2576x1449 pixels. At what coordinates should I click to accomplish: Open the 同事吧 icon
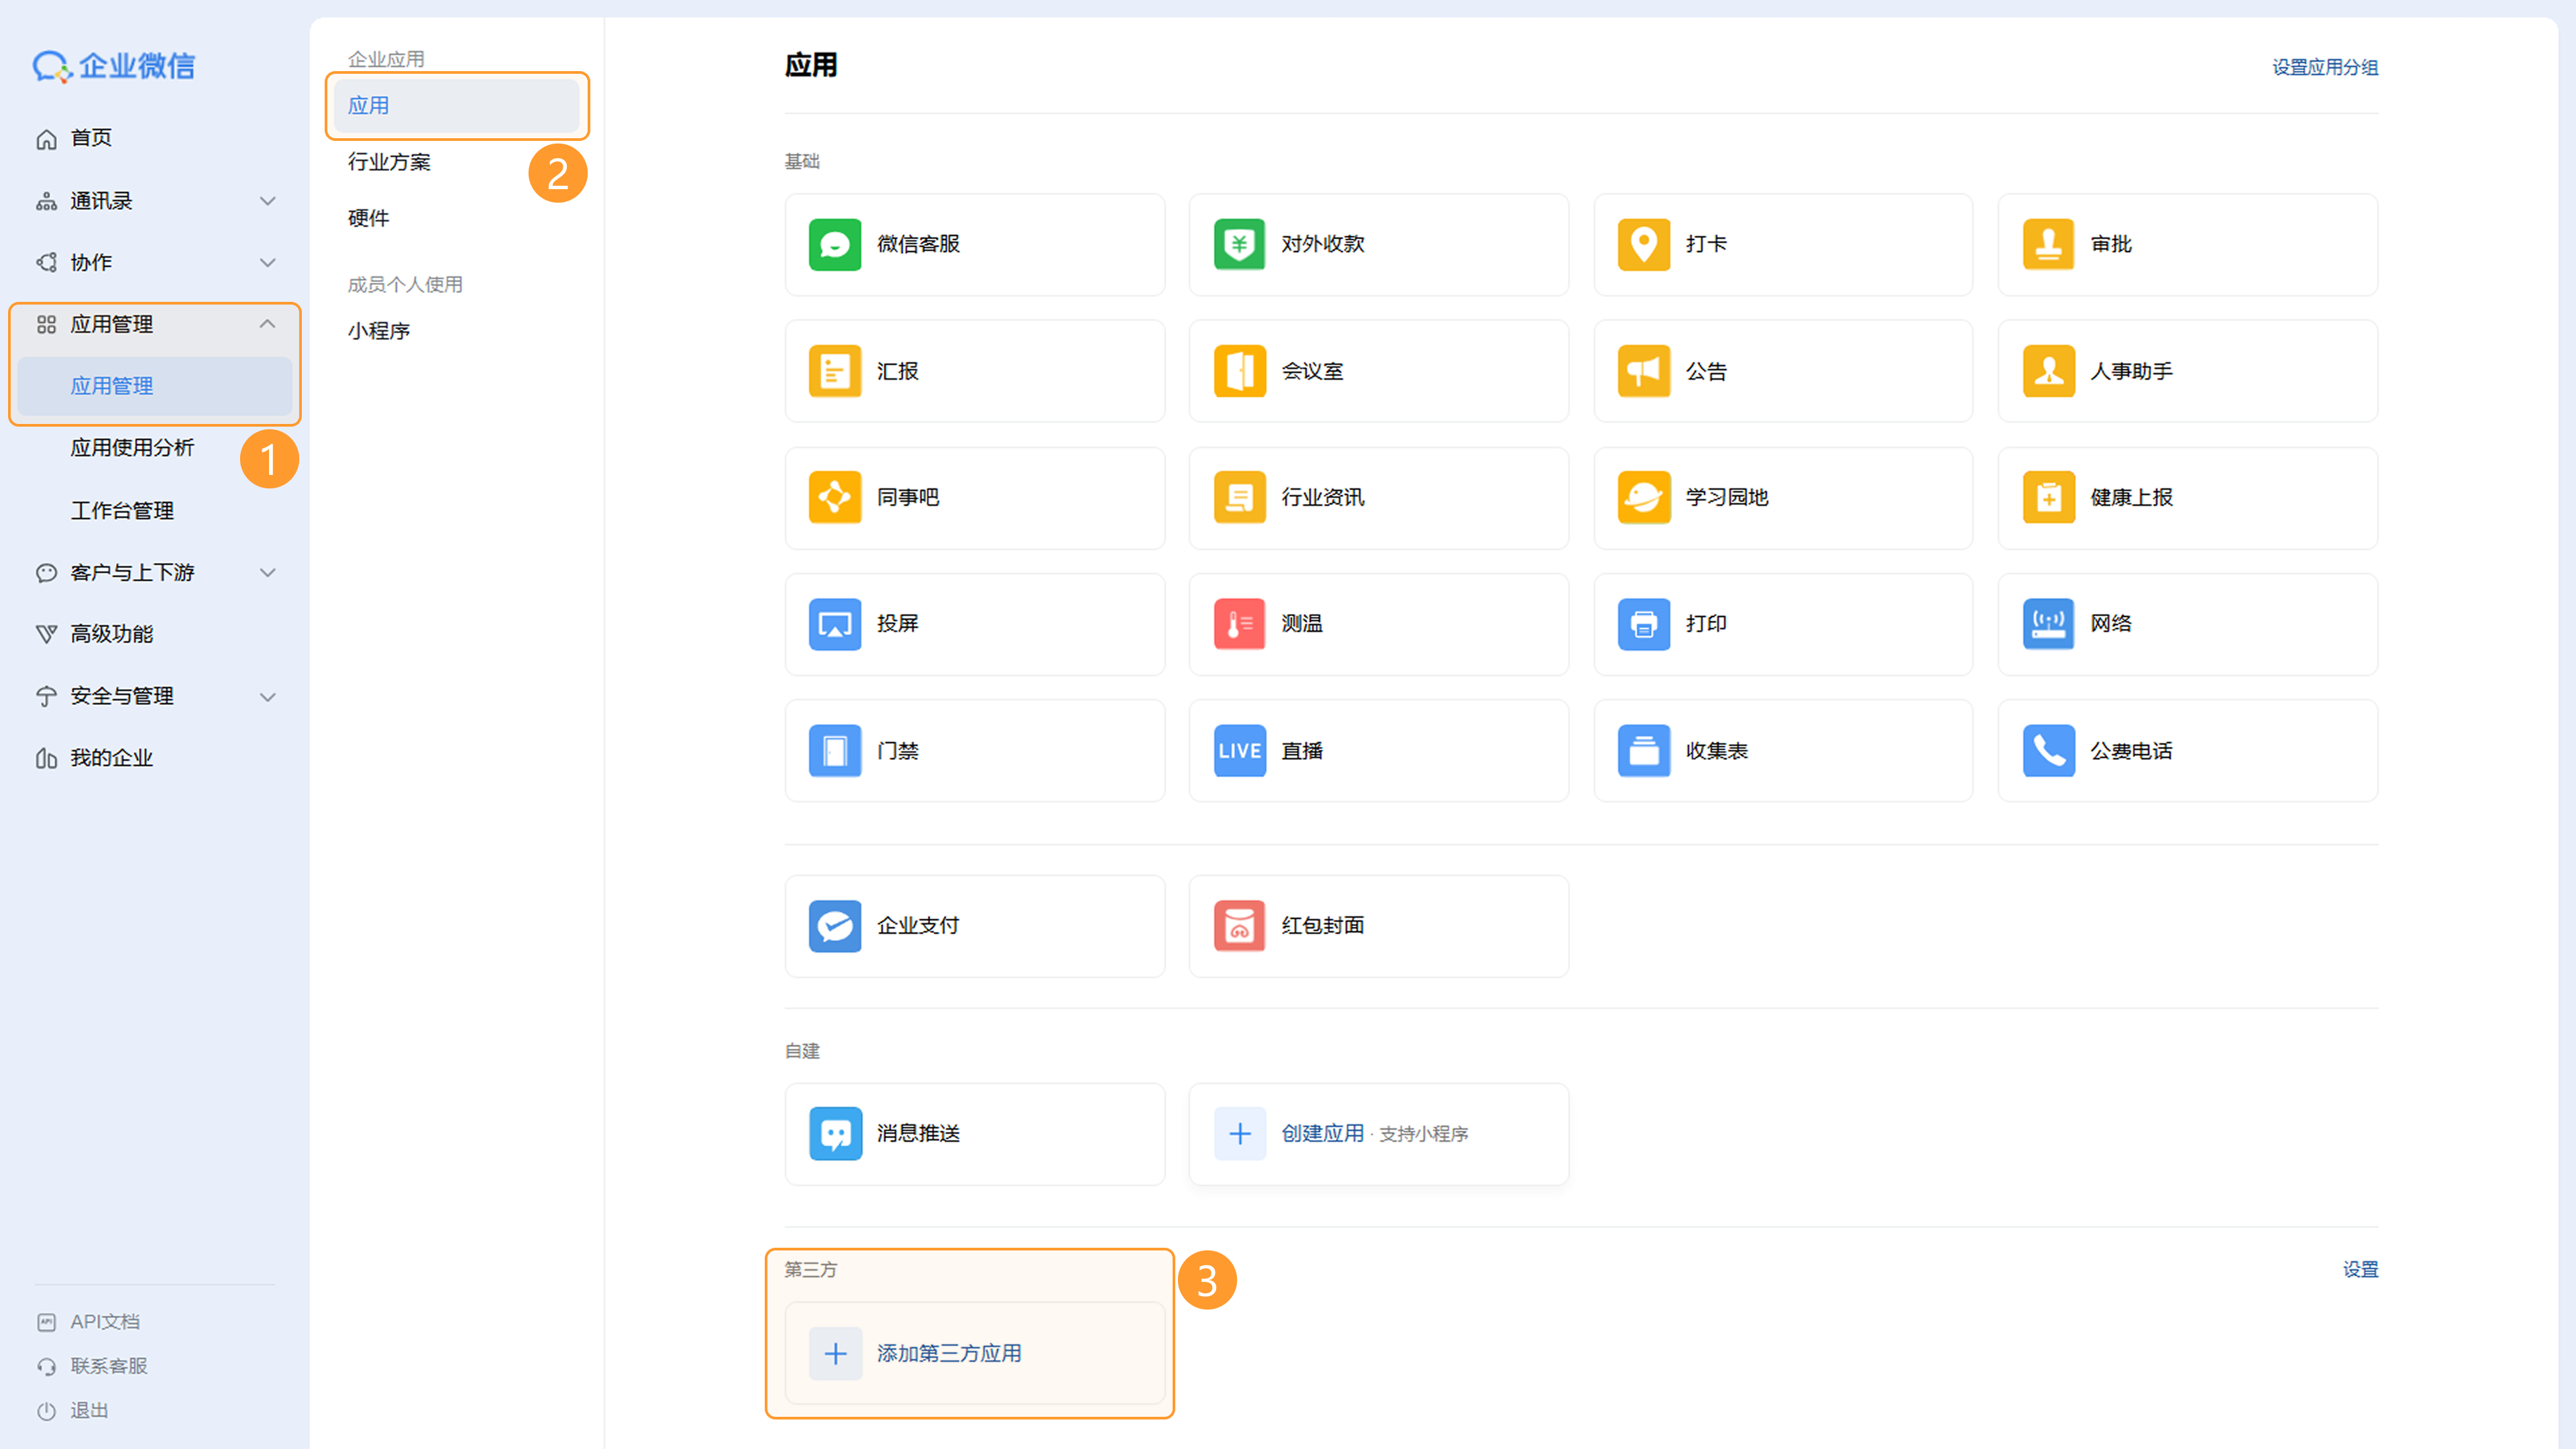(835, 497)
